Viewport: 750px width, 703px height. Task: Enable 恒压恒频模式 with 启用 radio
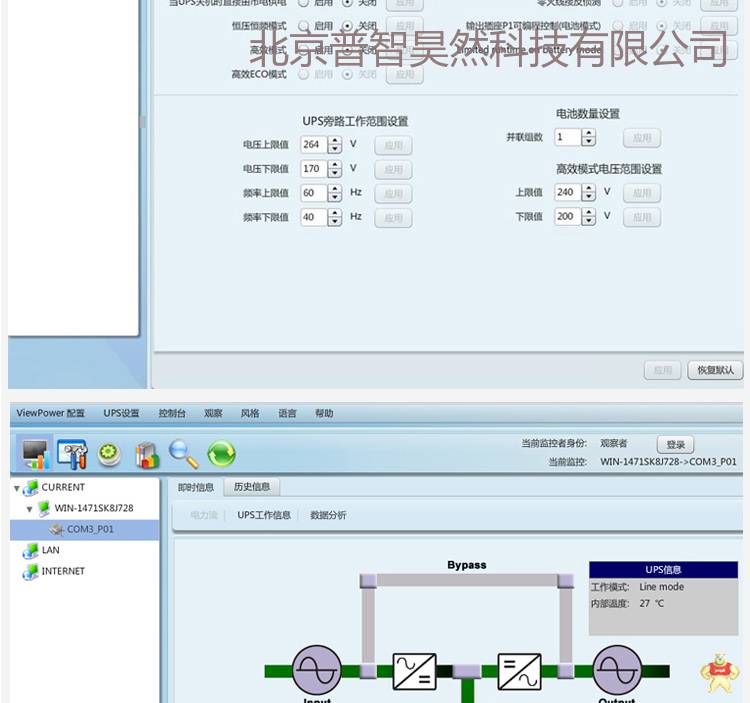(303, 25)
